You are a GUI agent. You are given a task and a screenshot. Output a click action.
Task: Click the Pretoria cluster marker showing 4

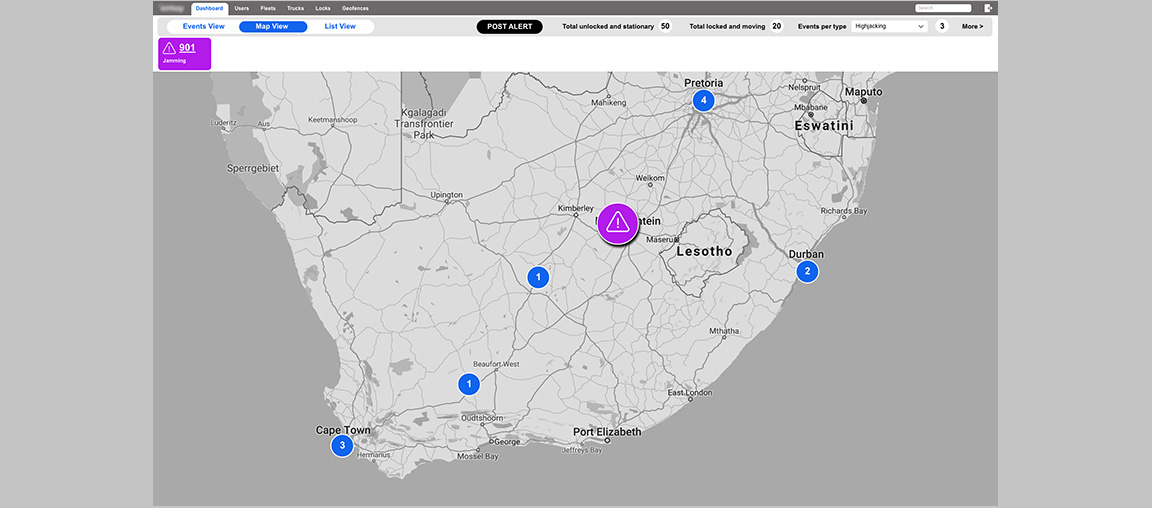point(703,100)
